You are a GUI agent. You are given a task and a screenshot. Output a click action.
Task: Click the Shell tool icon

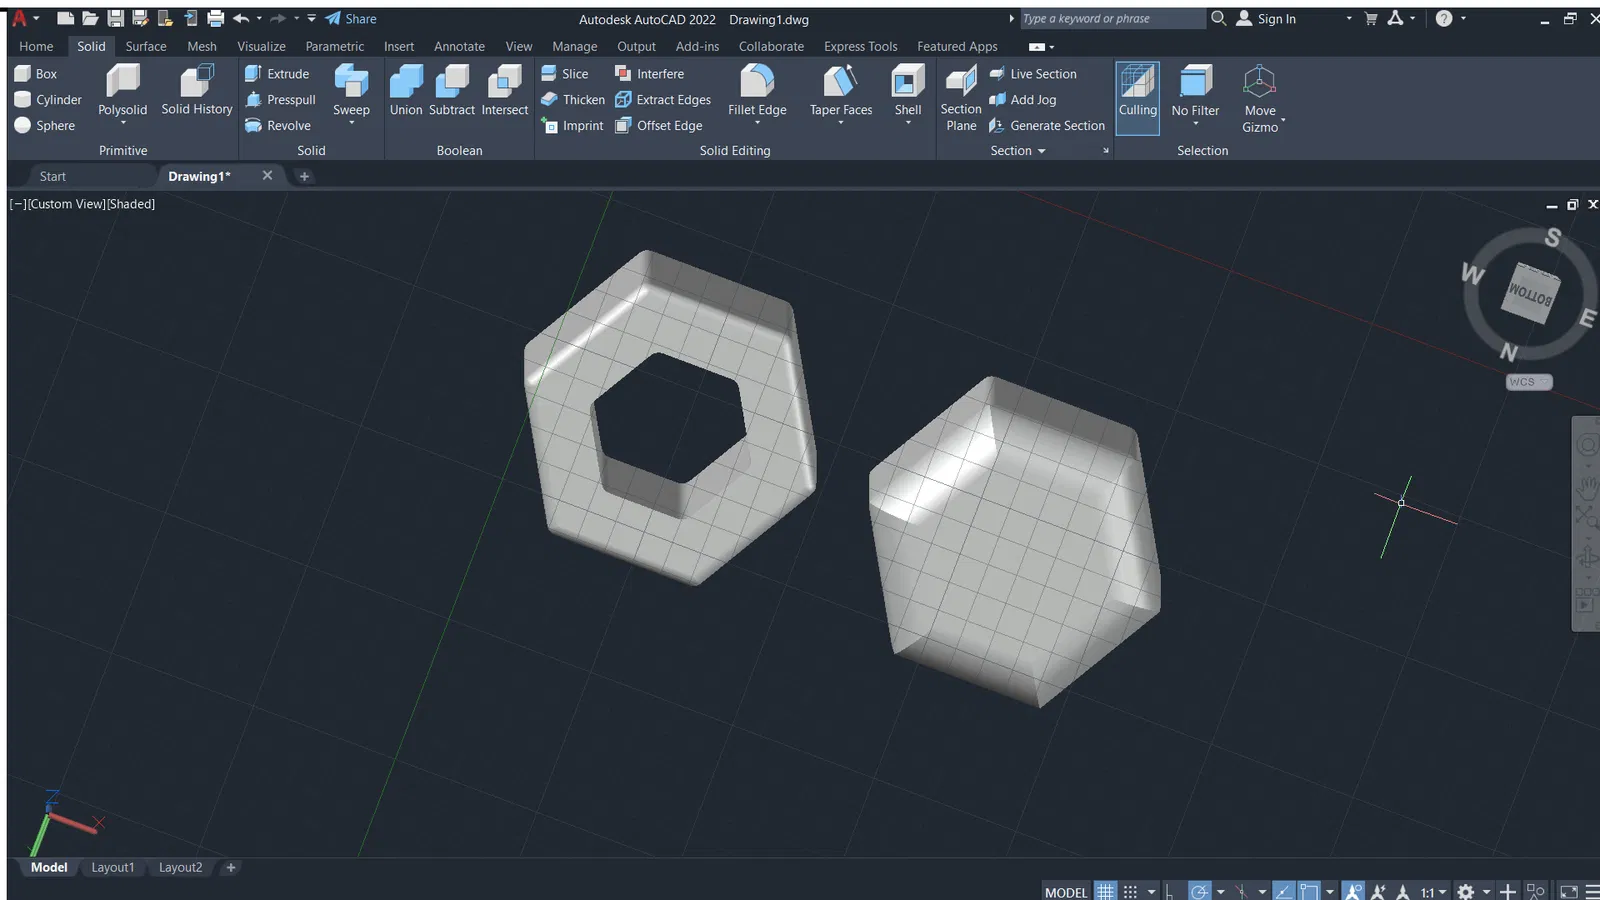[x=908, y=81]
